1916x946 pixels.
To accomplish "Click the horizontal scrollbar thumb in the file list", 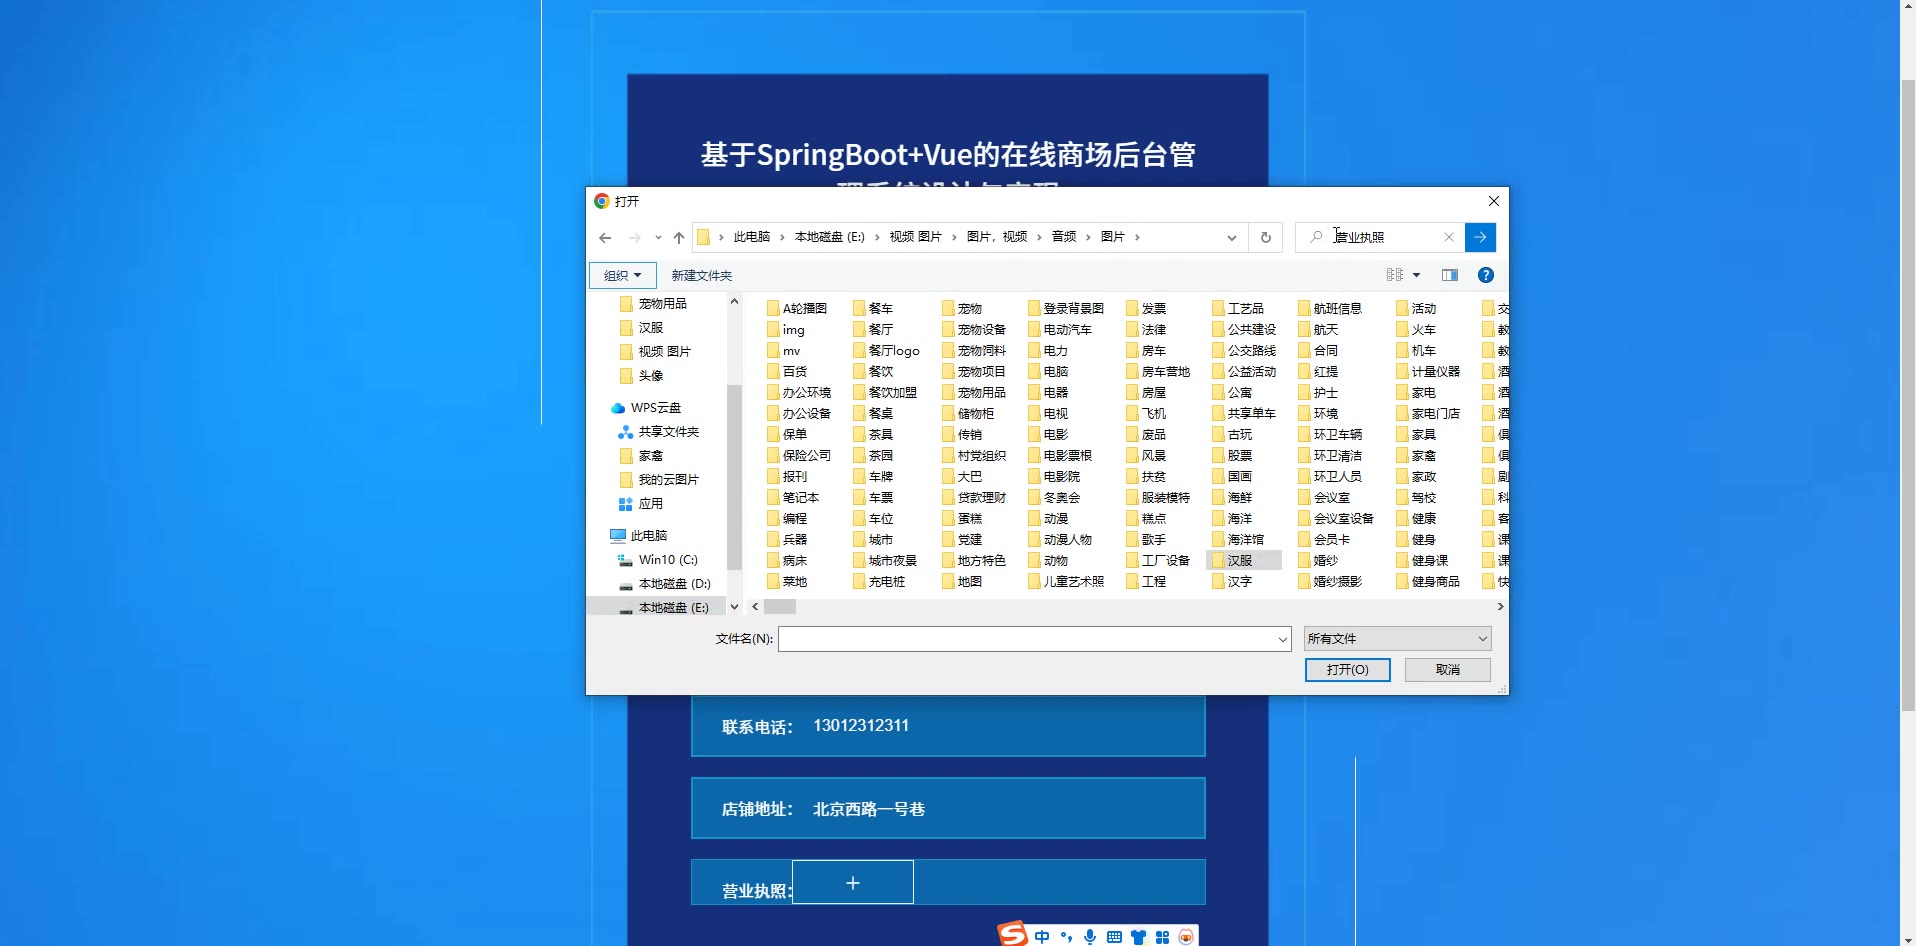I will tap(780, 607).
